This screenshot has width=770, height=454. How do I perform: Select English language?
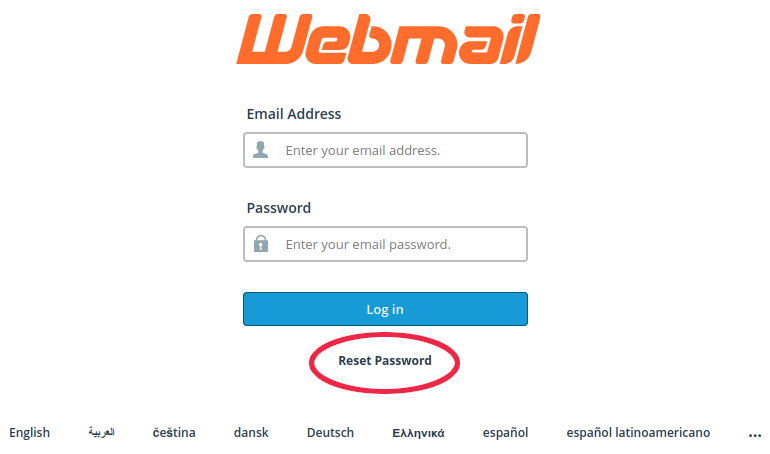[x=29, y=432]
